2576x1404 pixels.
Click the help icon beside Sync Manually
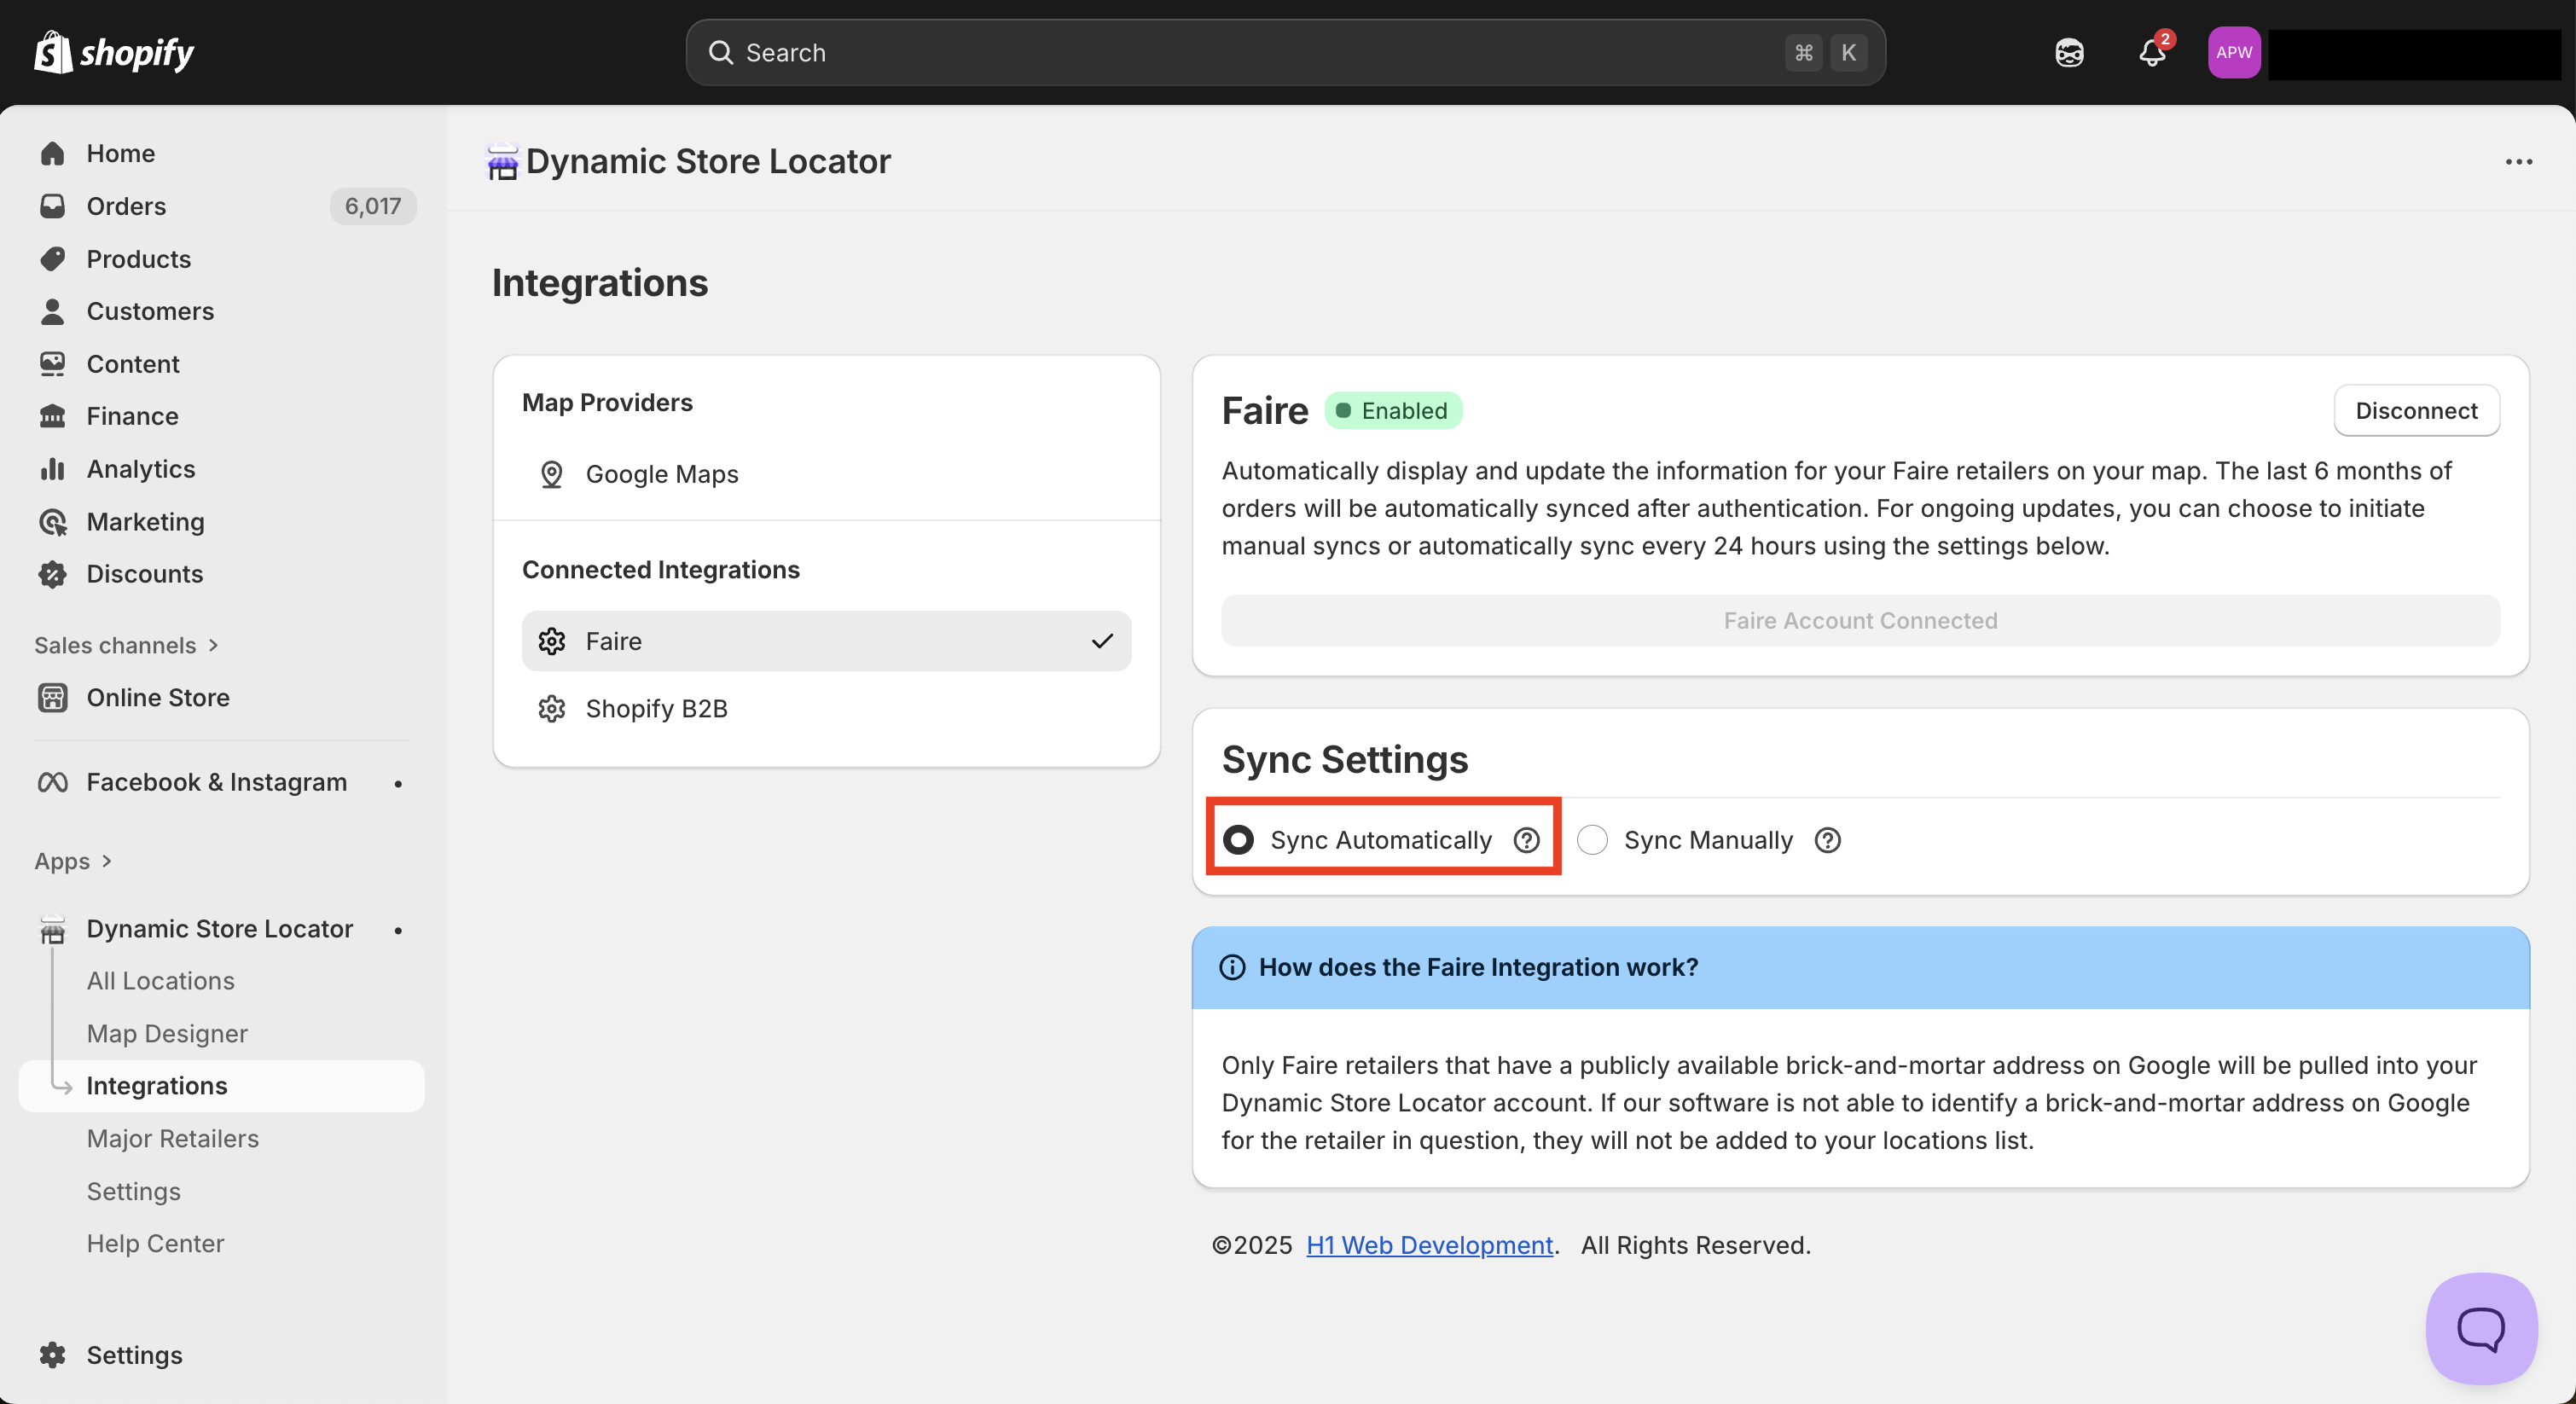1827,840
